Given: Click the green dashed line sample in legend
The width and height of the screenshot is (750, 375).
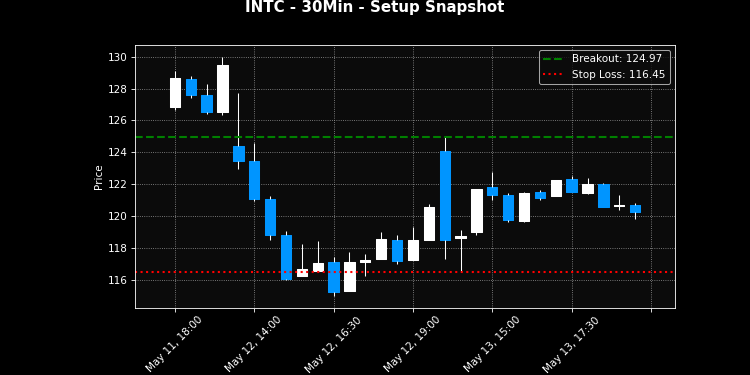Looking at the screenshot, I should click(x=552, y=59).
